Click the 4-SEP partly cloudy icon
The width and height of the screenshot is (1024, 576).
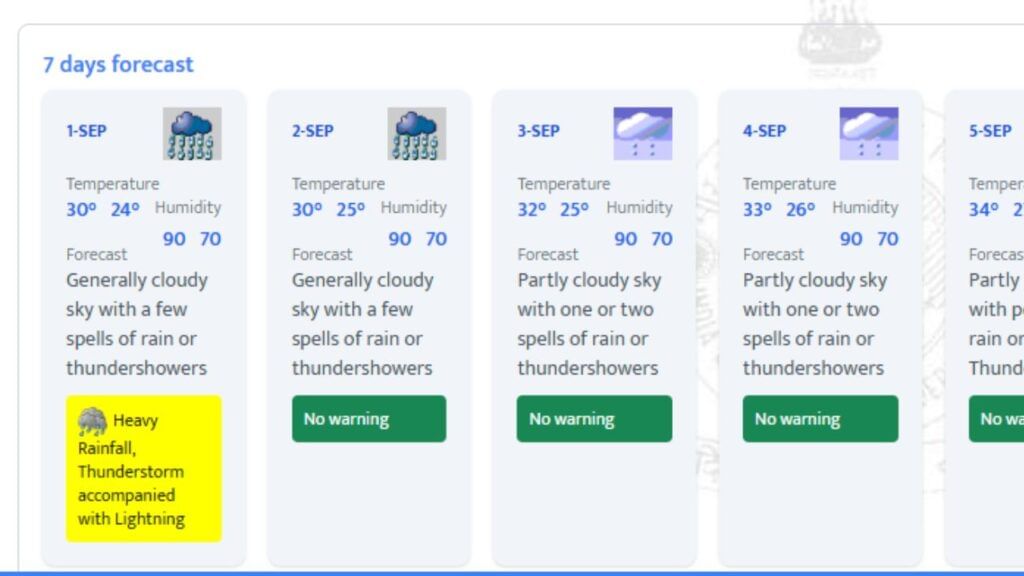coord(869,134)
